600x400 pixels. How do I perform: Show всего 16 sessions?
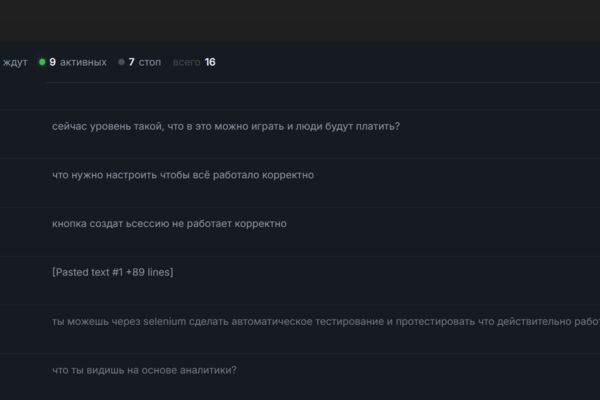pos(194,62)
